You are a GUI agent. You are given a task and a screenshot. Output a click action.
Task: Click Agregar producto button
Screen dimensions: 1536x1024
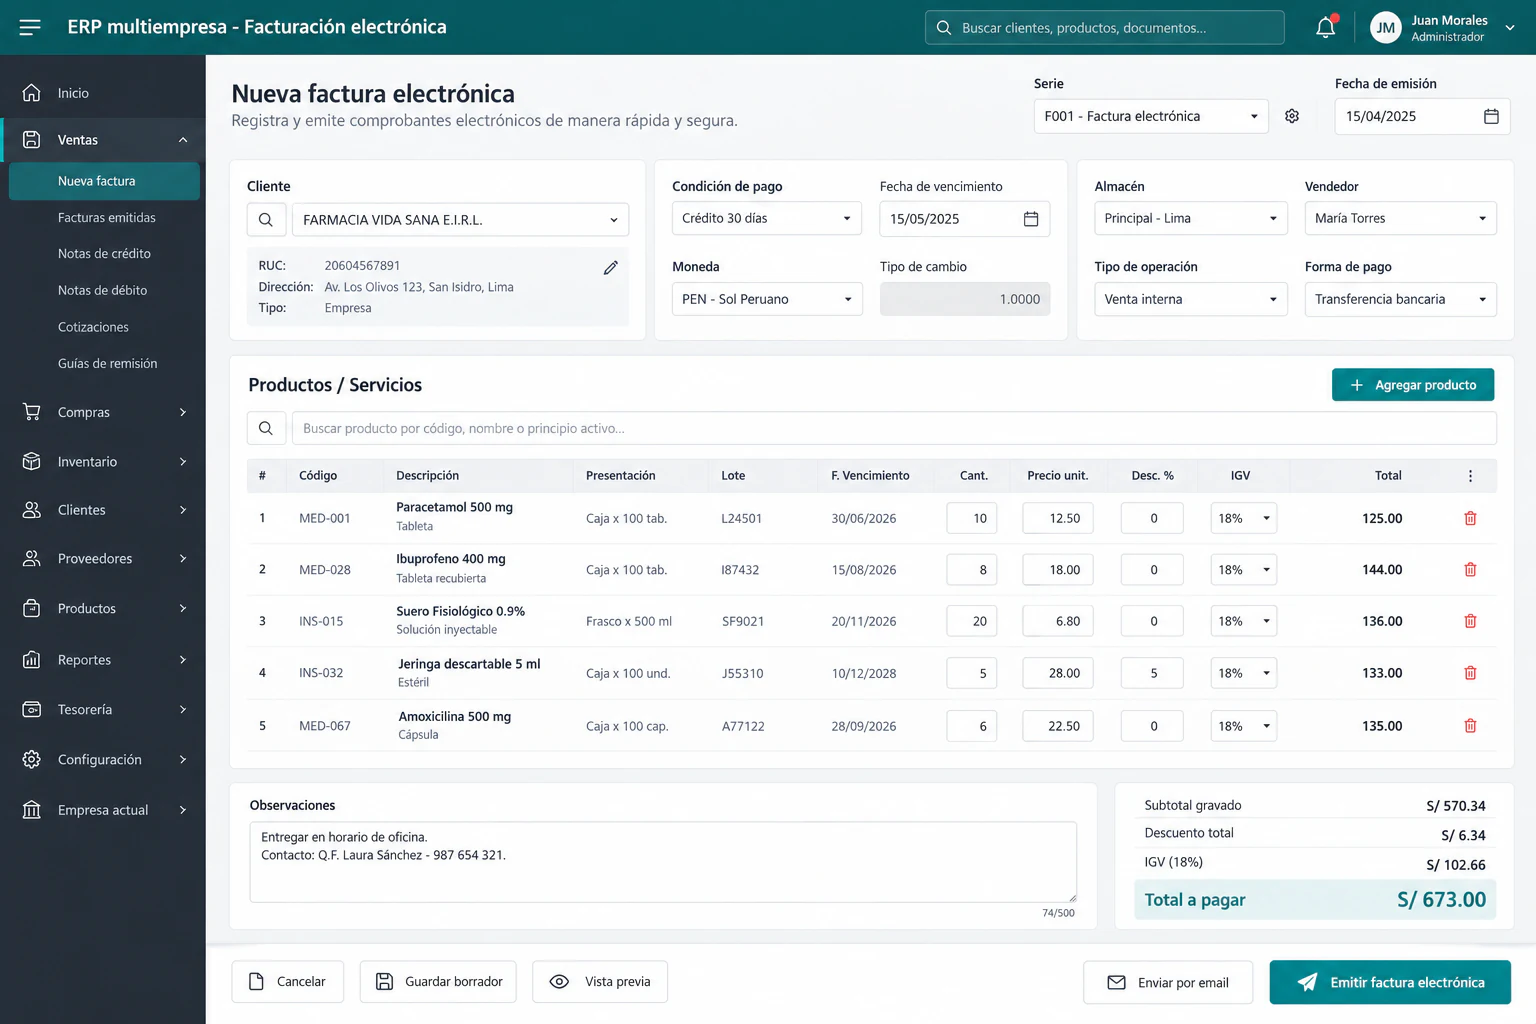coord(1413,385)
